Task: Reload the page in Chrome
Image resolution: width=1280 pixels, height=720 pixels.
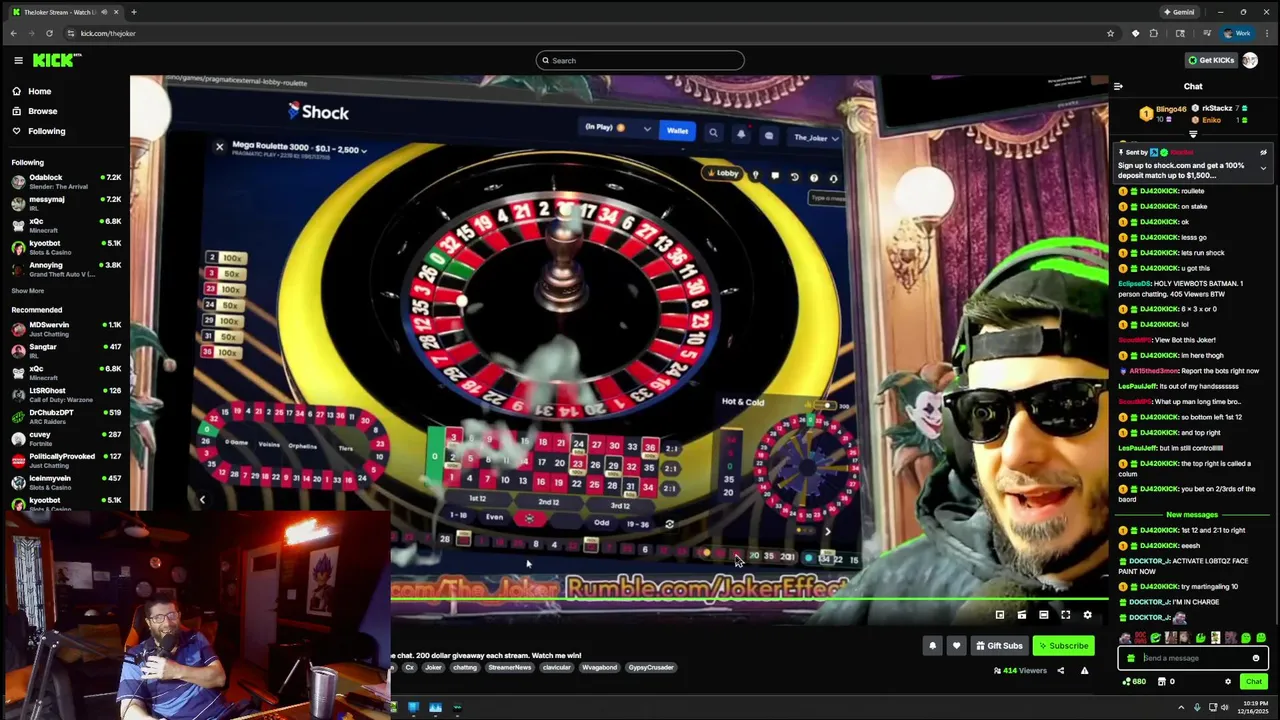Action: coord(49,33)
